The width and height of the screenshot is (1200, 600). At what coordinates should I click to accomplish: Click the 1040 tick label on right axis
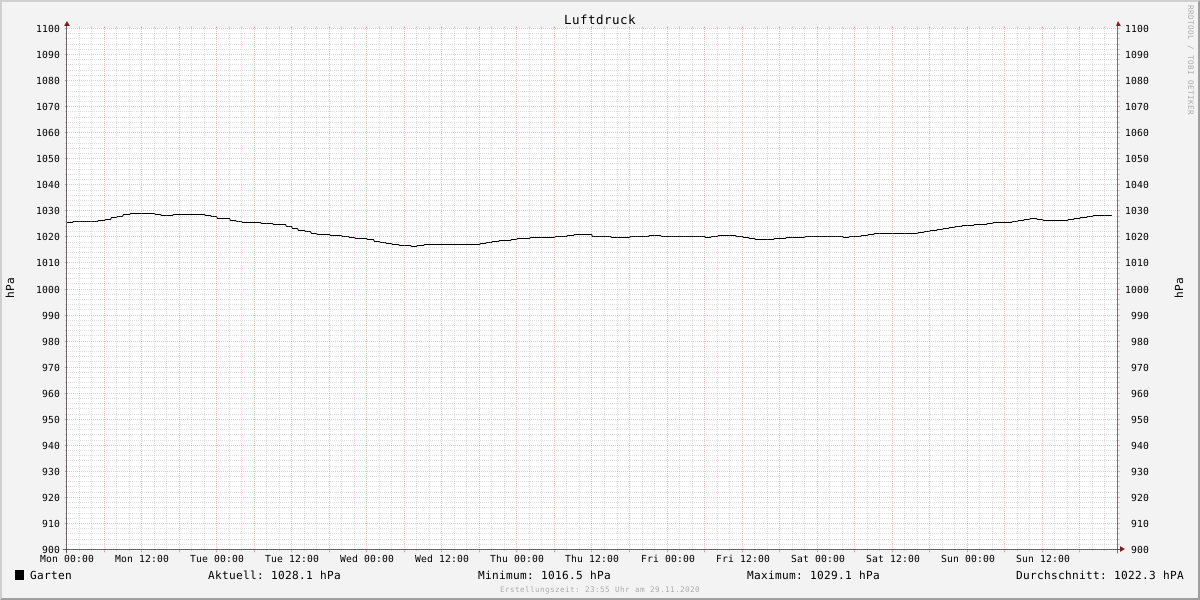(x=1137, y=185)
